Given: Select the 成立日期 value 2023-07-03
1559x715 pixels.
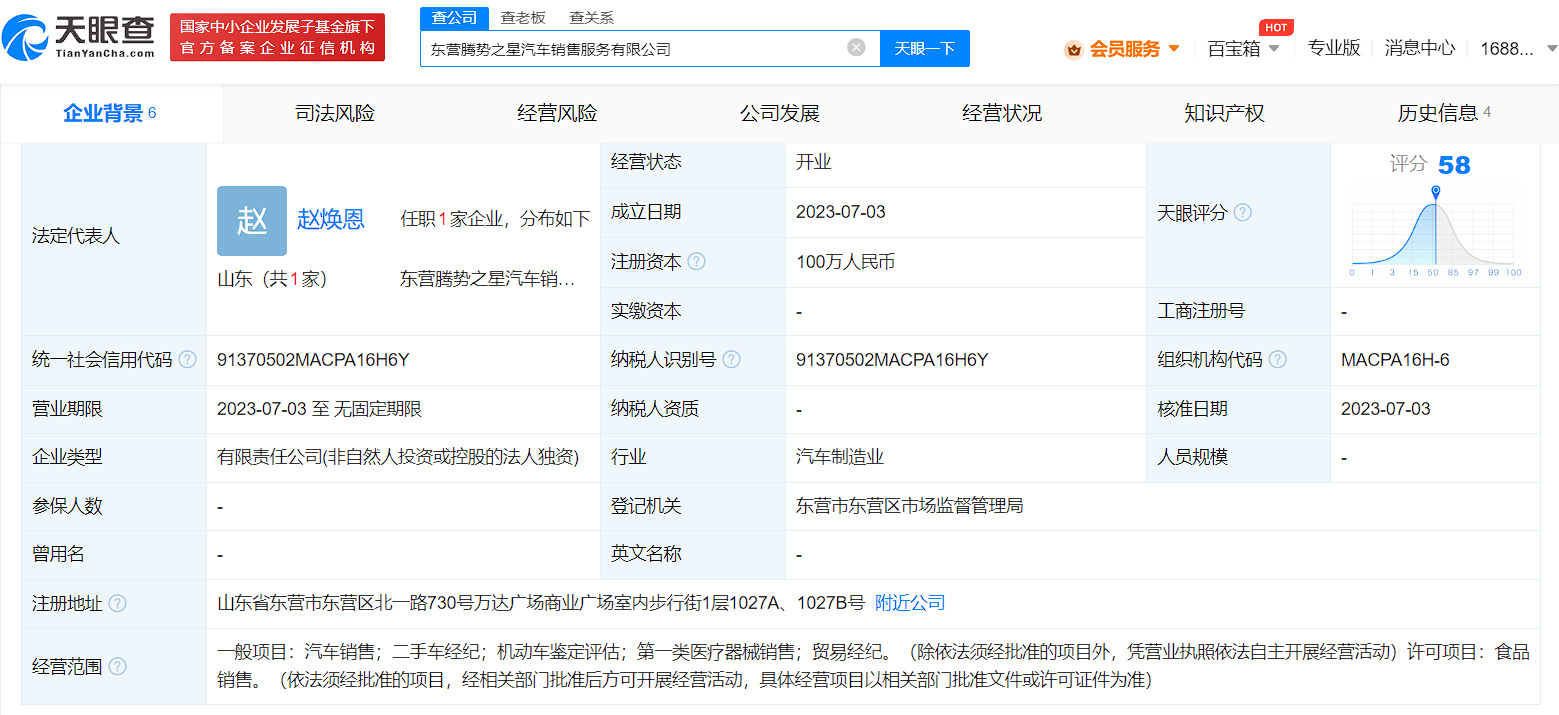Looking at the screenshot, I should point(841,212).
